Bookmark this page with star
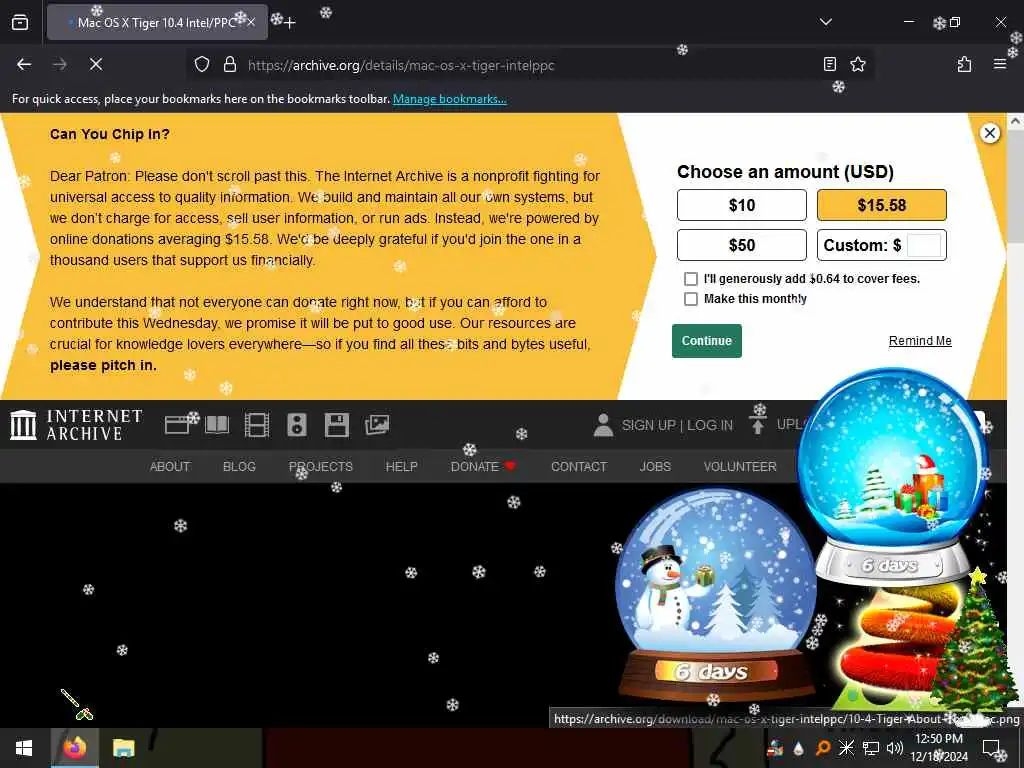1024x768 pixels. click(857, 64)
